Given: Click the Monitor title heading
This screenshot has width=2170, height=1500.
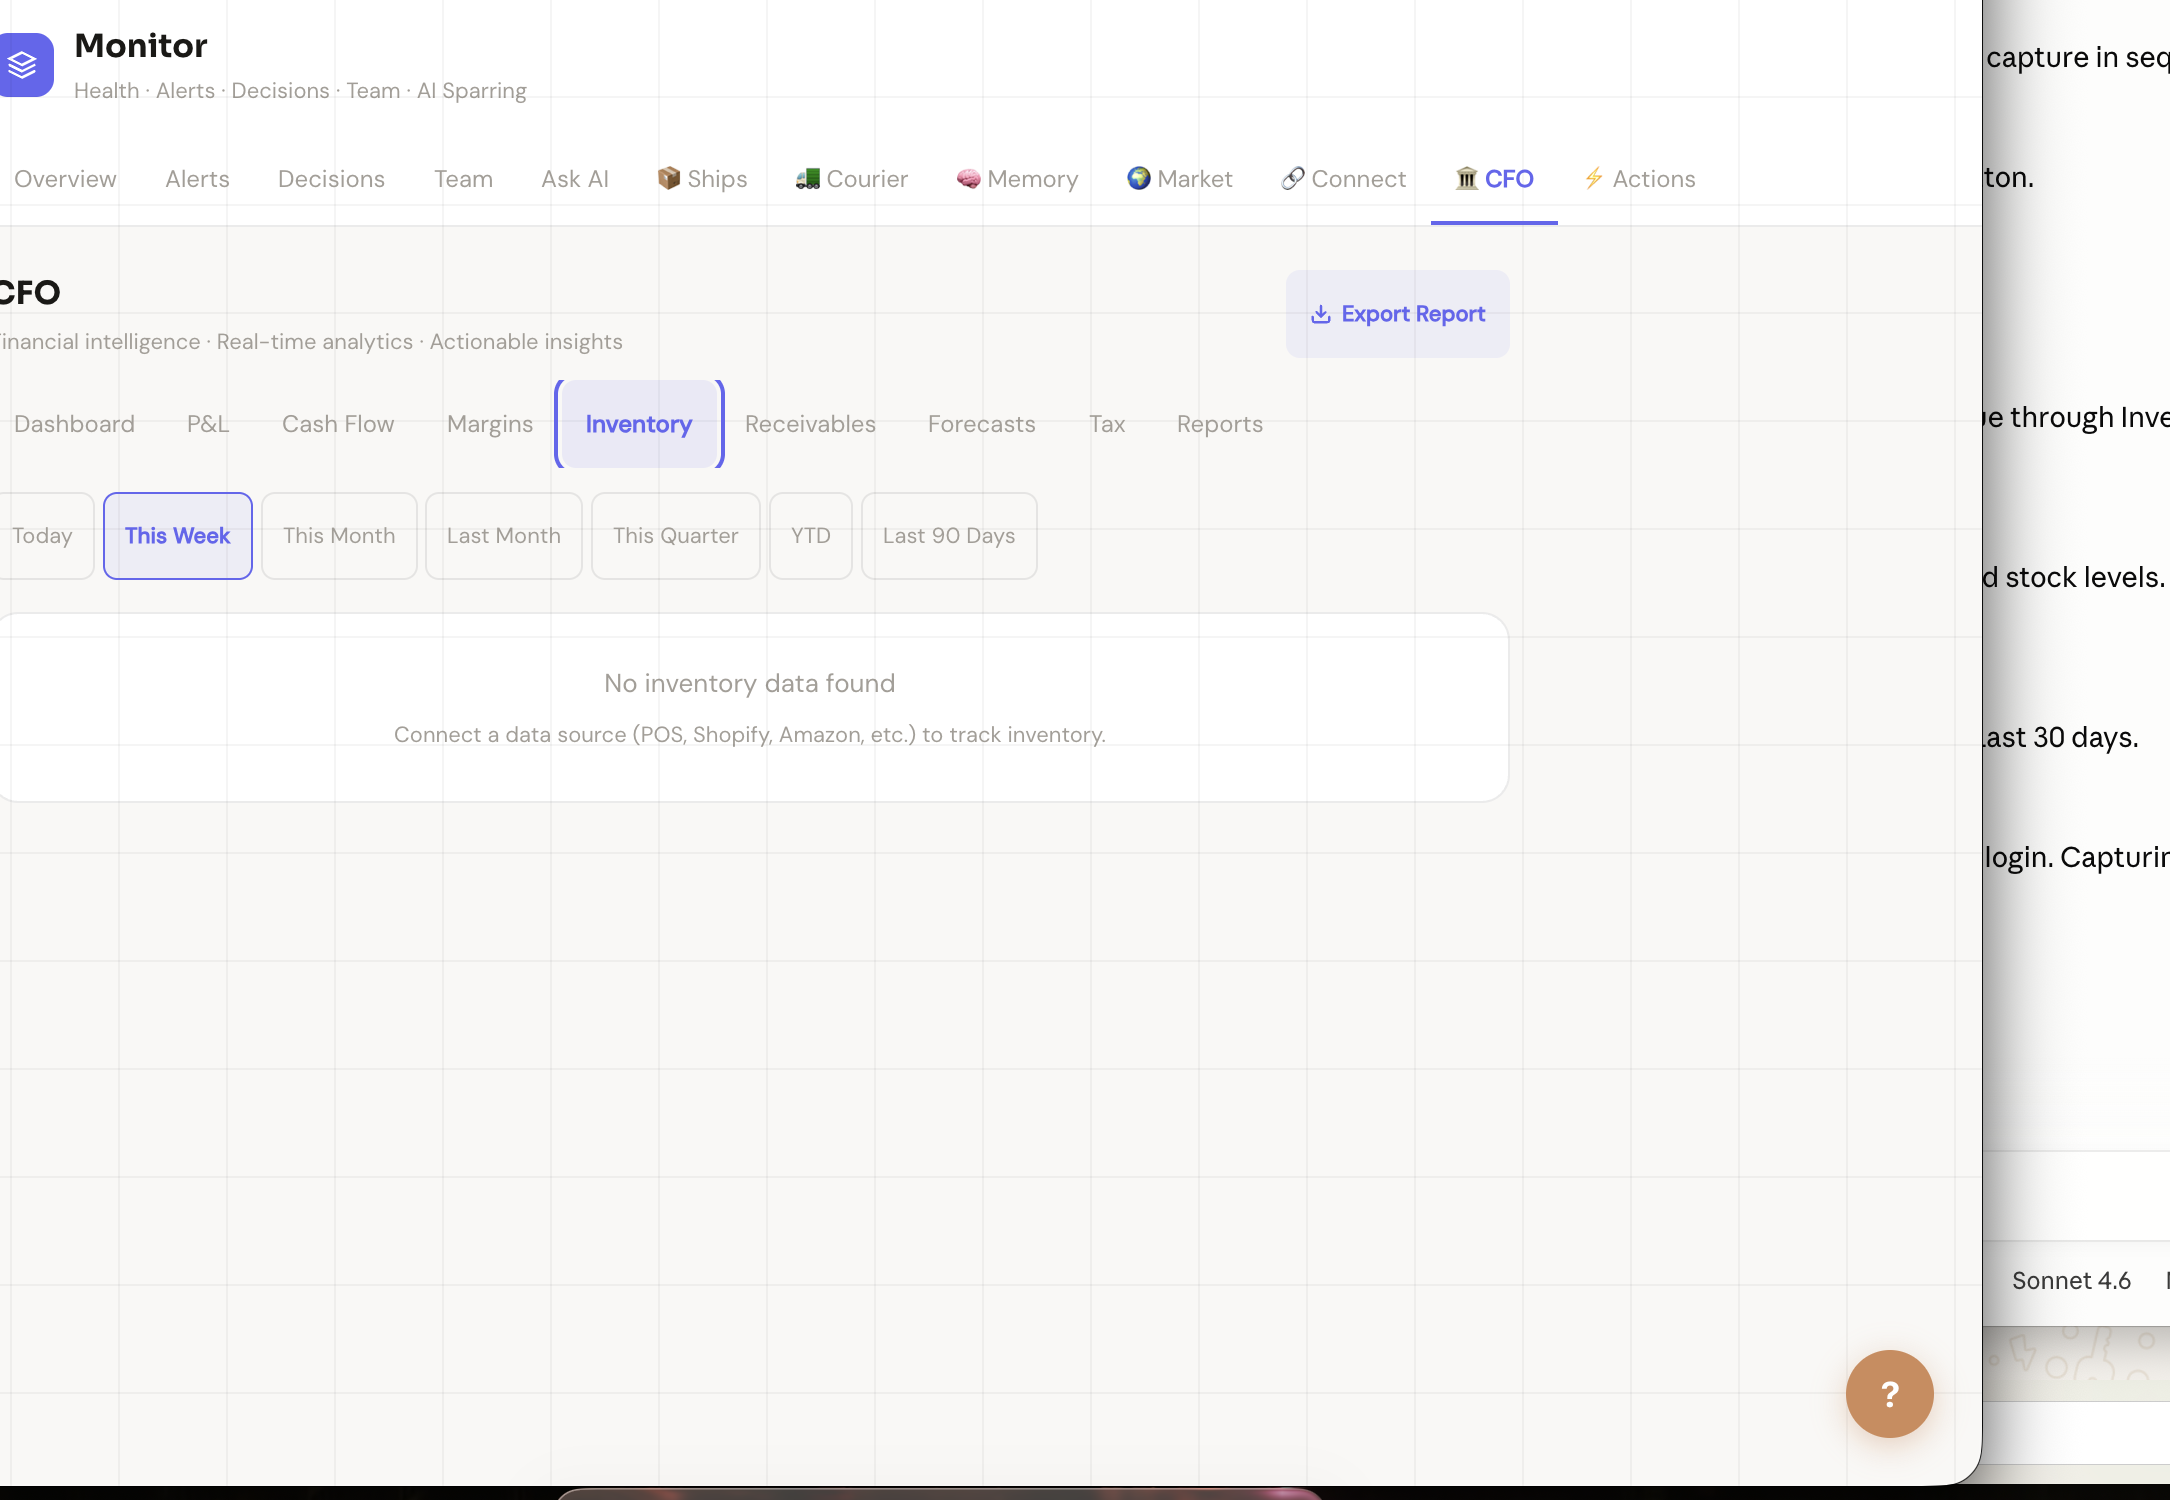Looking at the screenshot, I should click(x=141, y=46).
